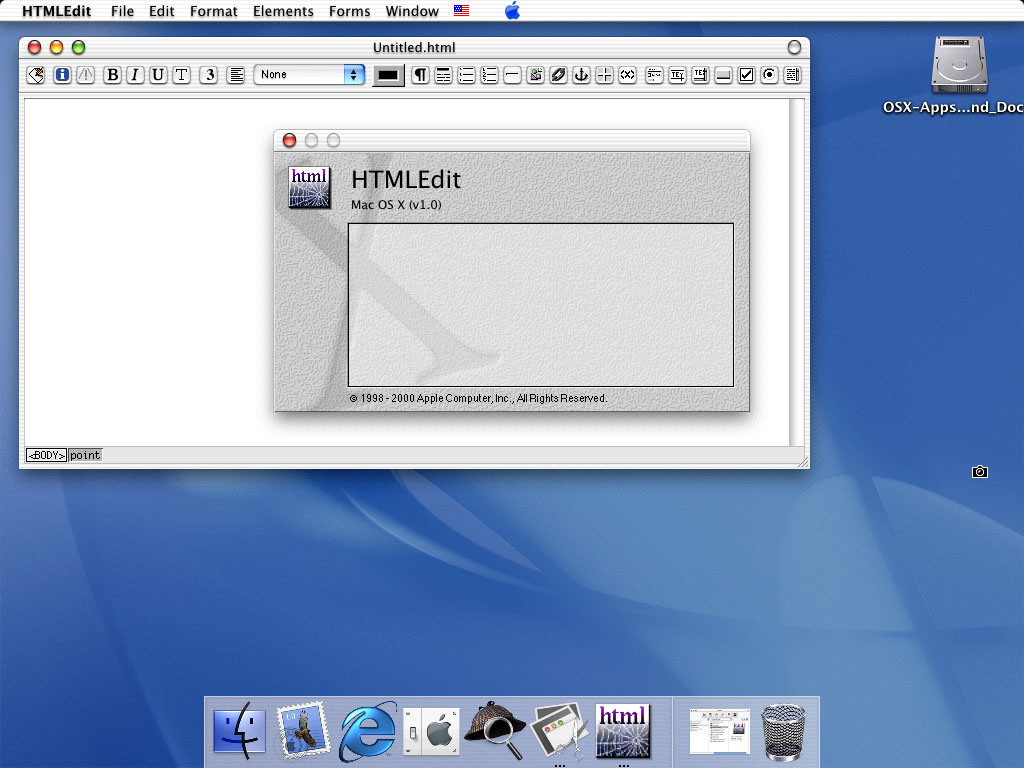The width and height of the screenshot is (1024, 768).
Task: Launch Internet Explorer from the Dock
Action: pyautogui.click(x=367, y=731)
